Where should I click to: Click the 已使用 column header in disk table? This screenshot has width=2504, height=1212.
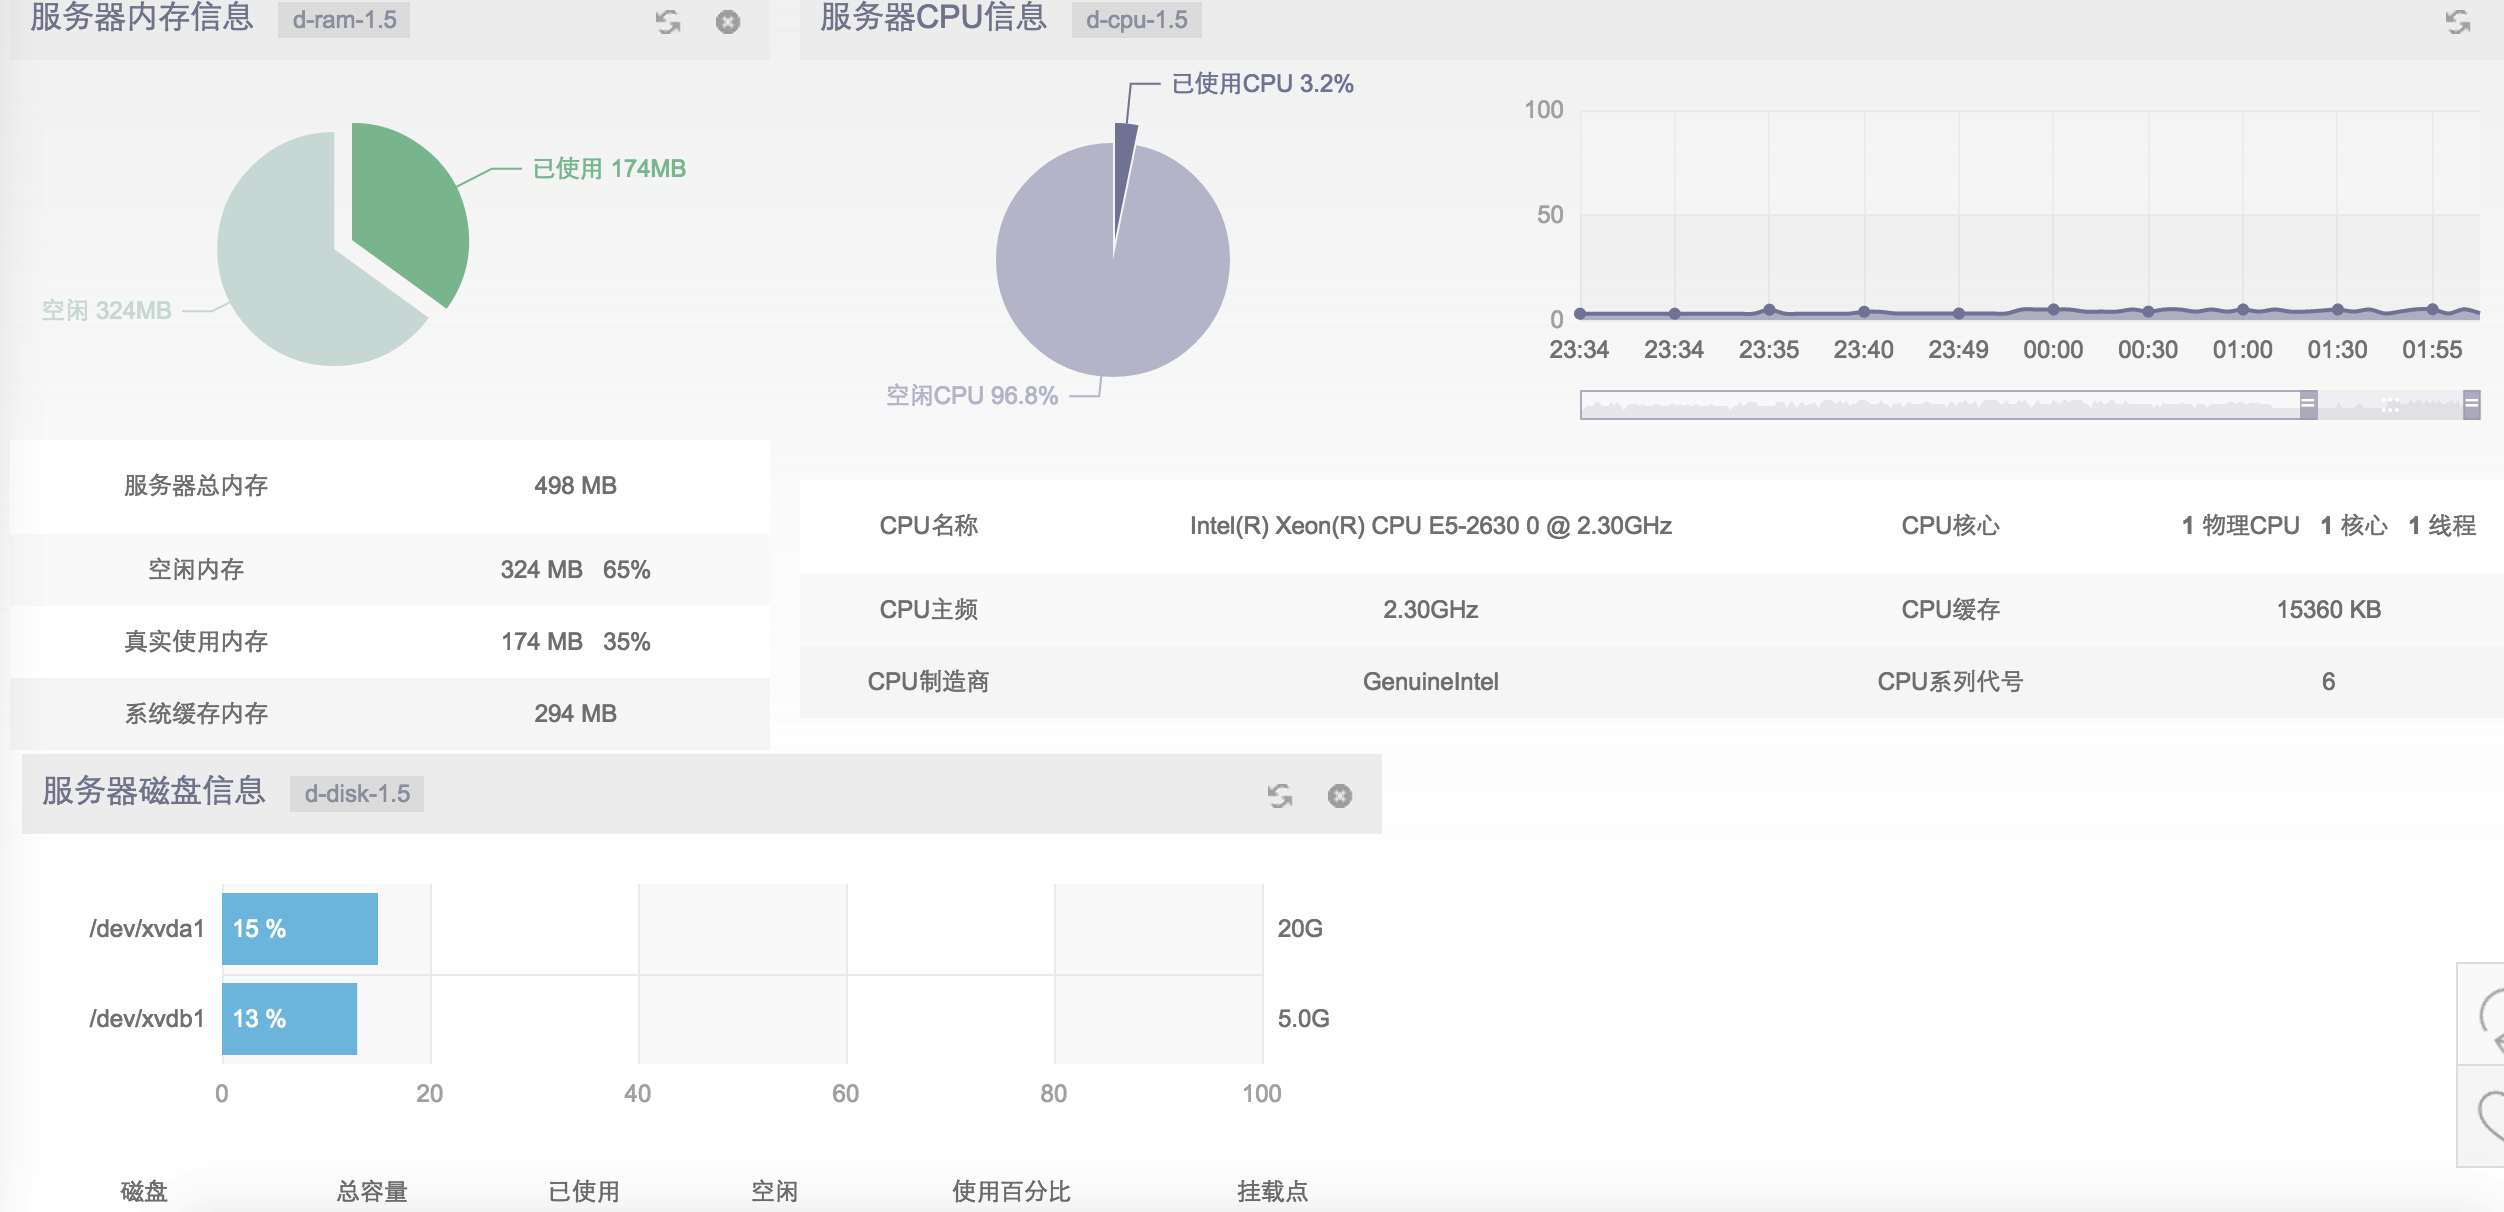point(584,1191)
